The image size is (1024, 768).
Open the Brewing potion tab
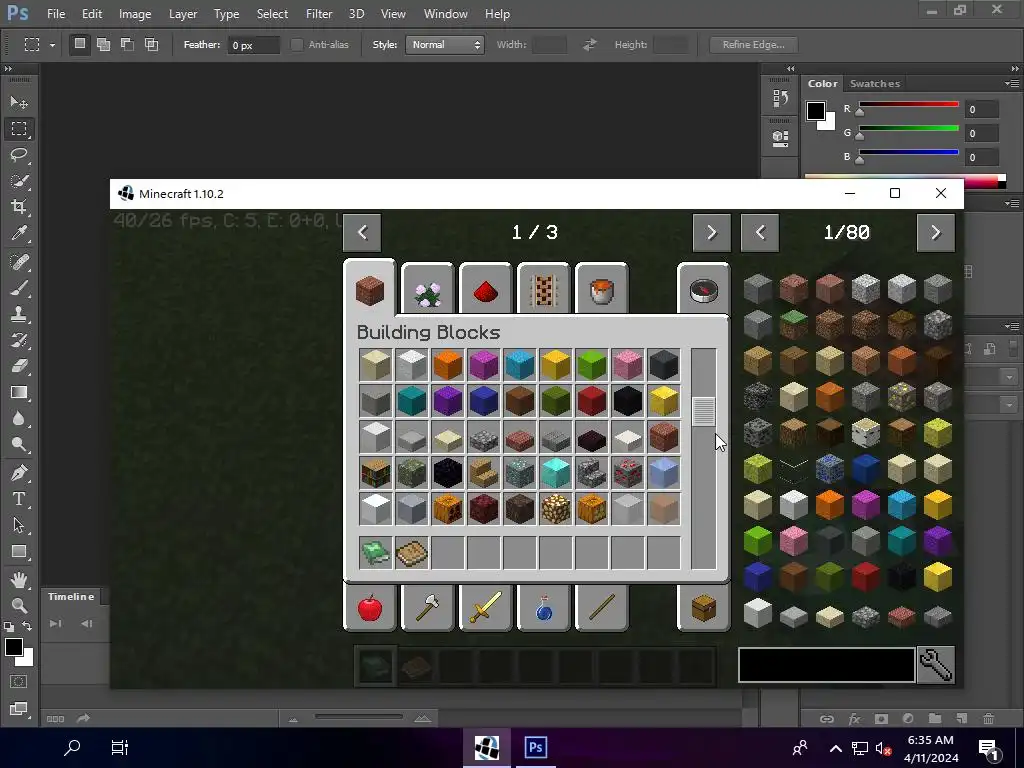click(x=543, y=607)
